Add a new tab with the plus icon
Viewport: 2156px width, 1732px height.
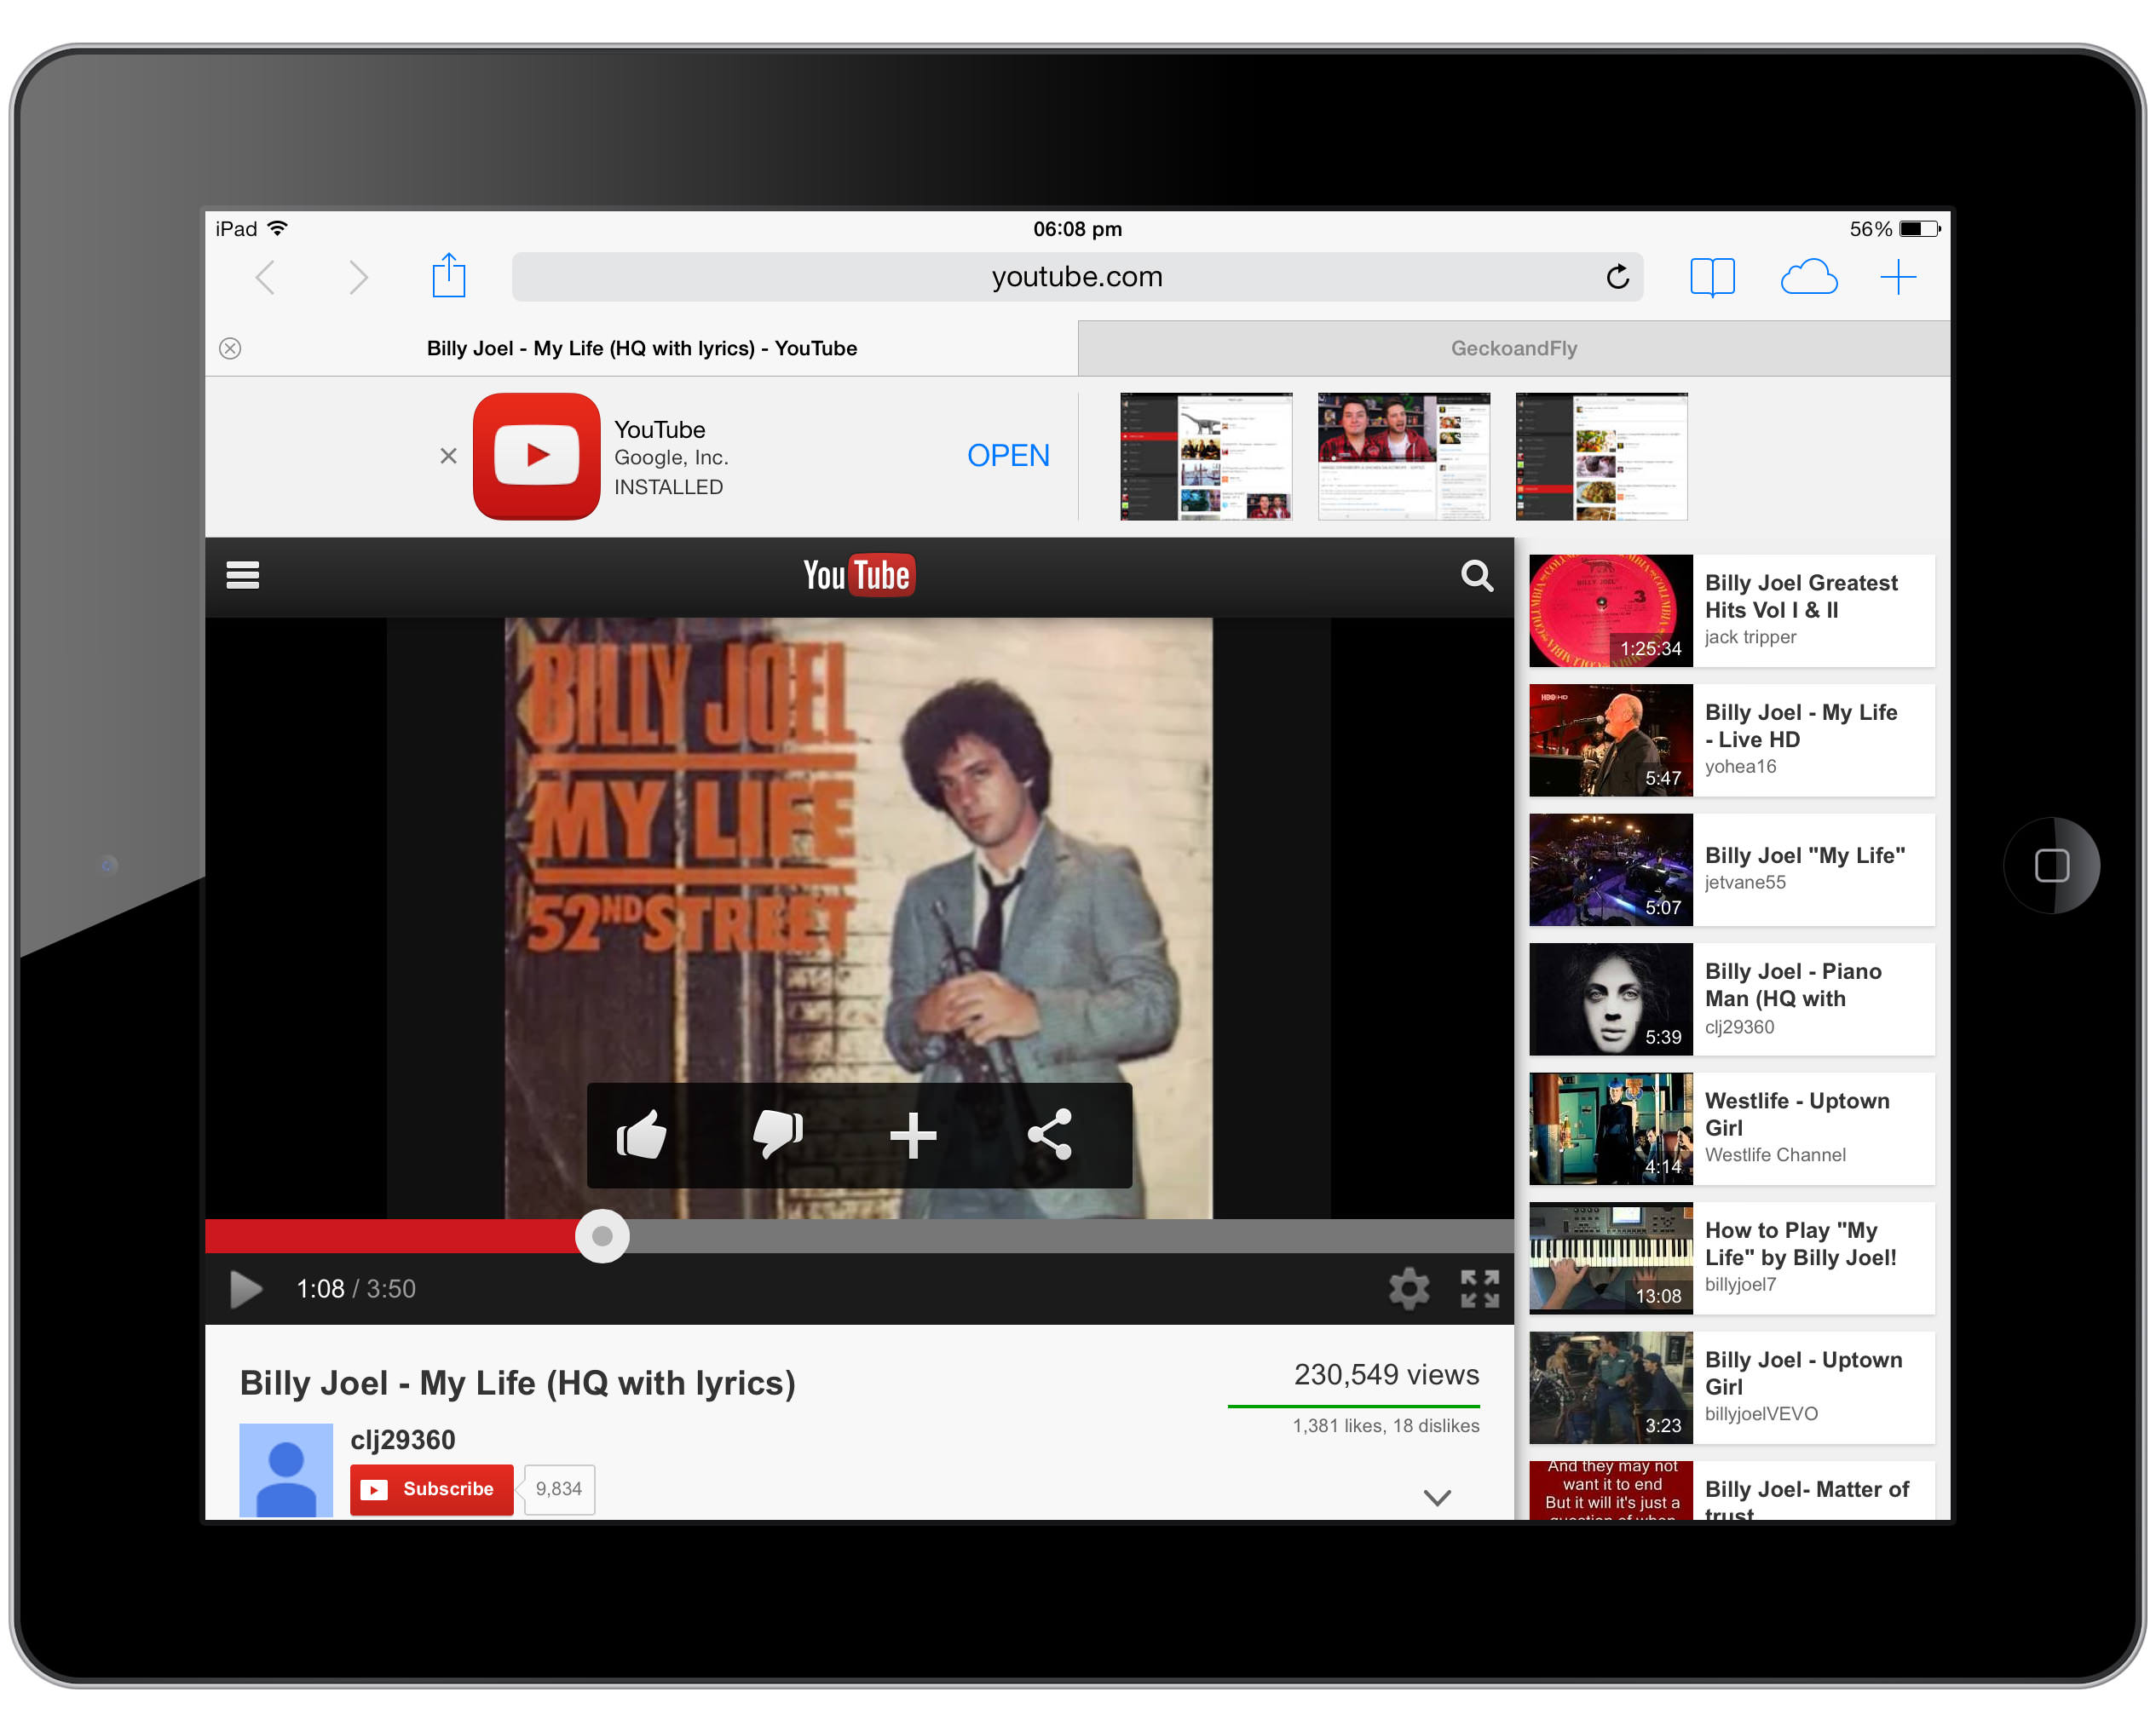(1897, 277)
